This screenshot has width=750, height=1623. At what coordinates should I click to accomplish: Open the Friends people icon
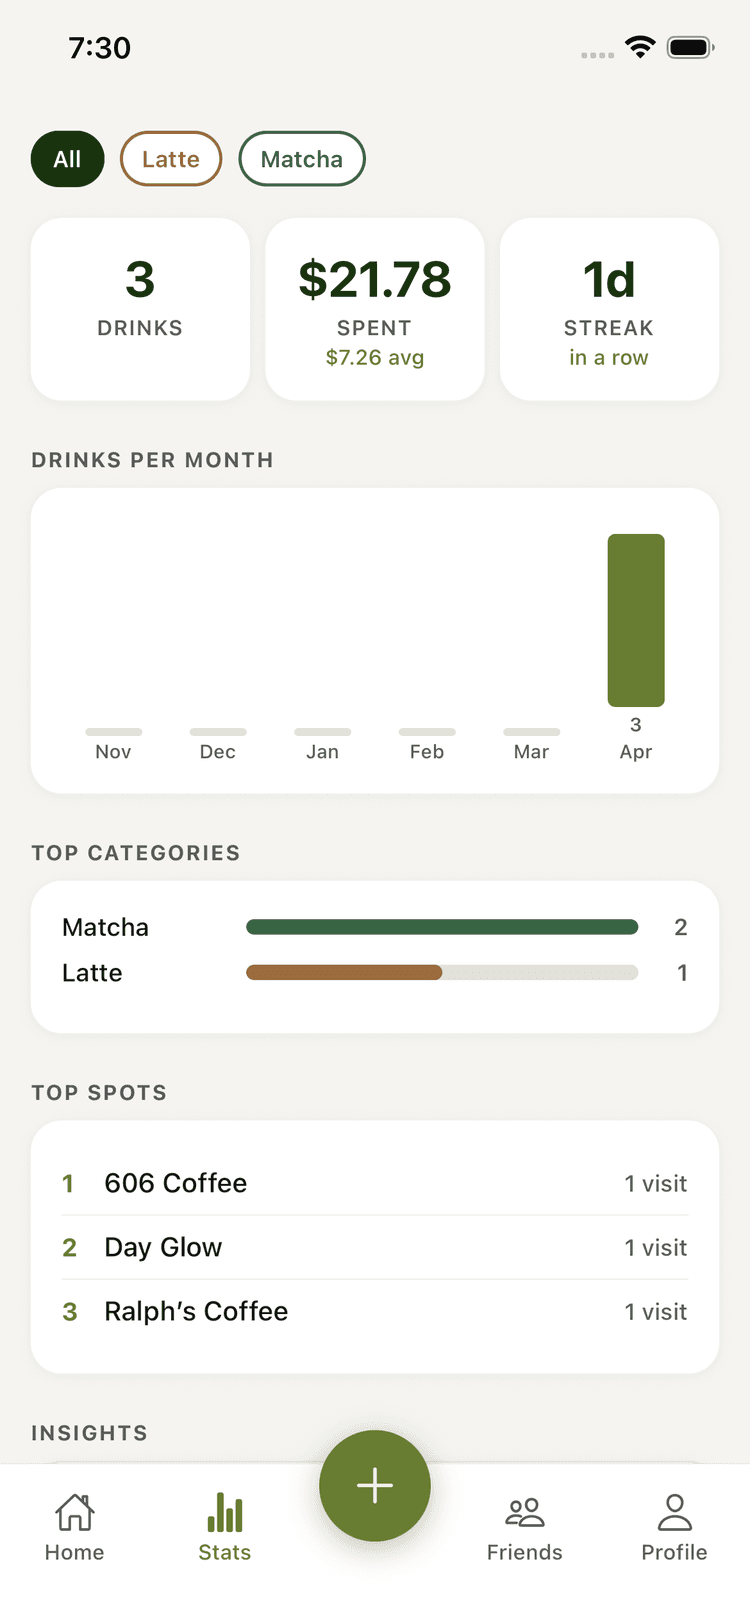[x=525, y=1512]
